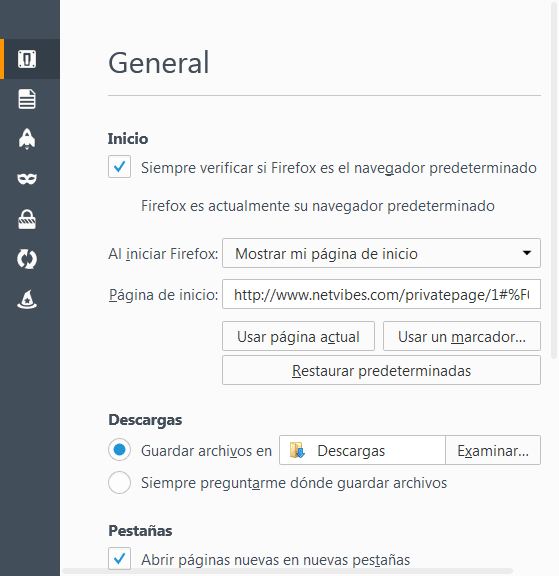Click Usar página actual button
The image size is (559, 576).
coord(298,336)
